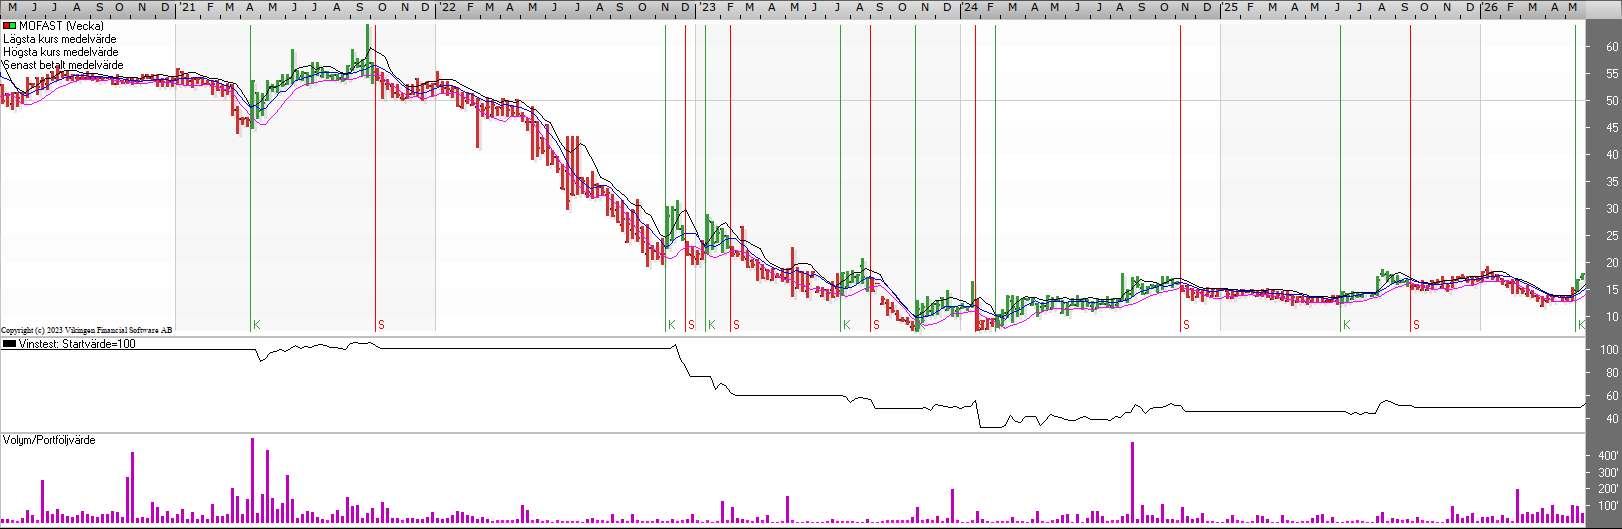
Task: Click the K buy marker in November 2022
Action: point(672,325)
